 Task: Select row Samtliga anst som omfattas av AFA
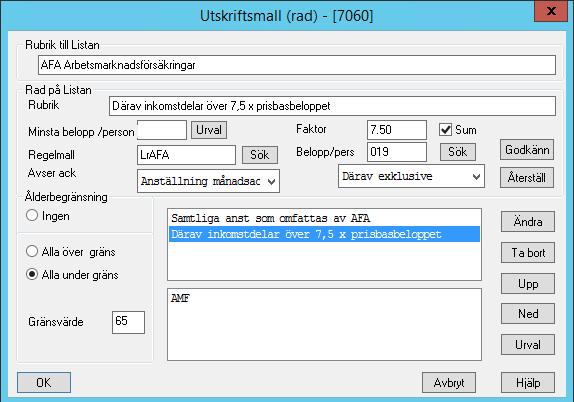(x=324, y=218)
